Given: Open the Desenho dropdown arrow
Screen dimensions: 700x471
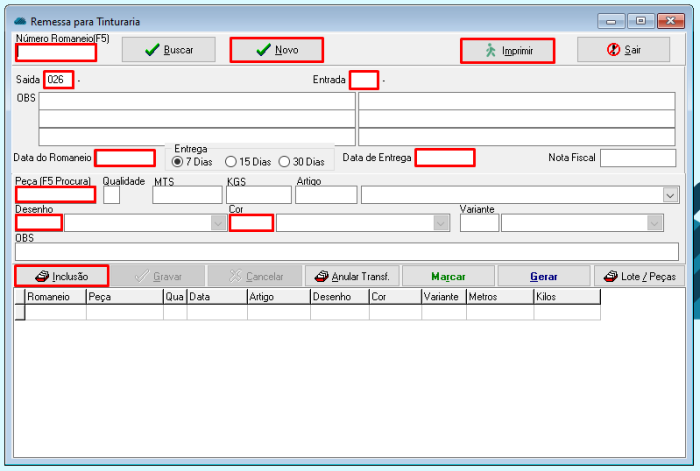Looking at the screenshot, I should [218, 223].
